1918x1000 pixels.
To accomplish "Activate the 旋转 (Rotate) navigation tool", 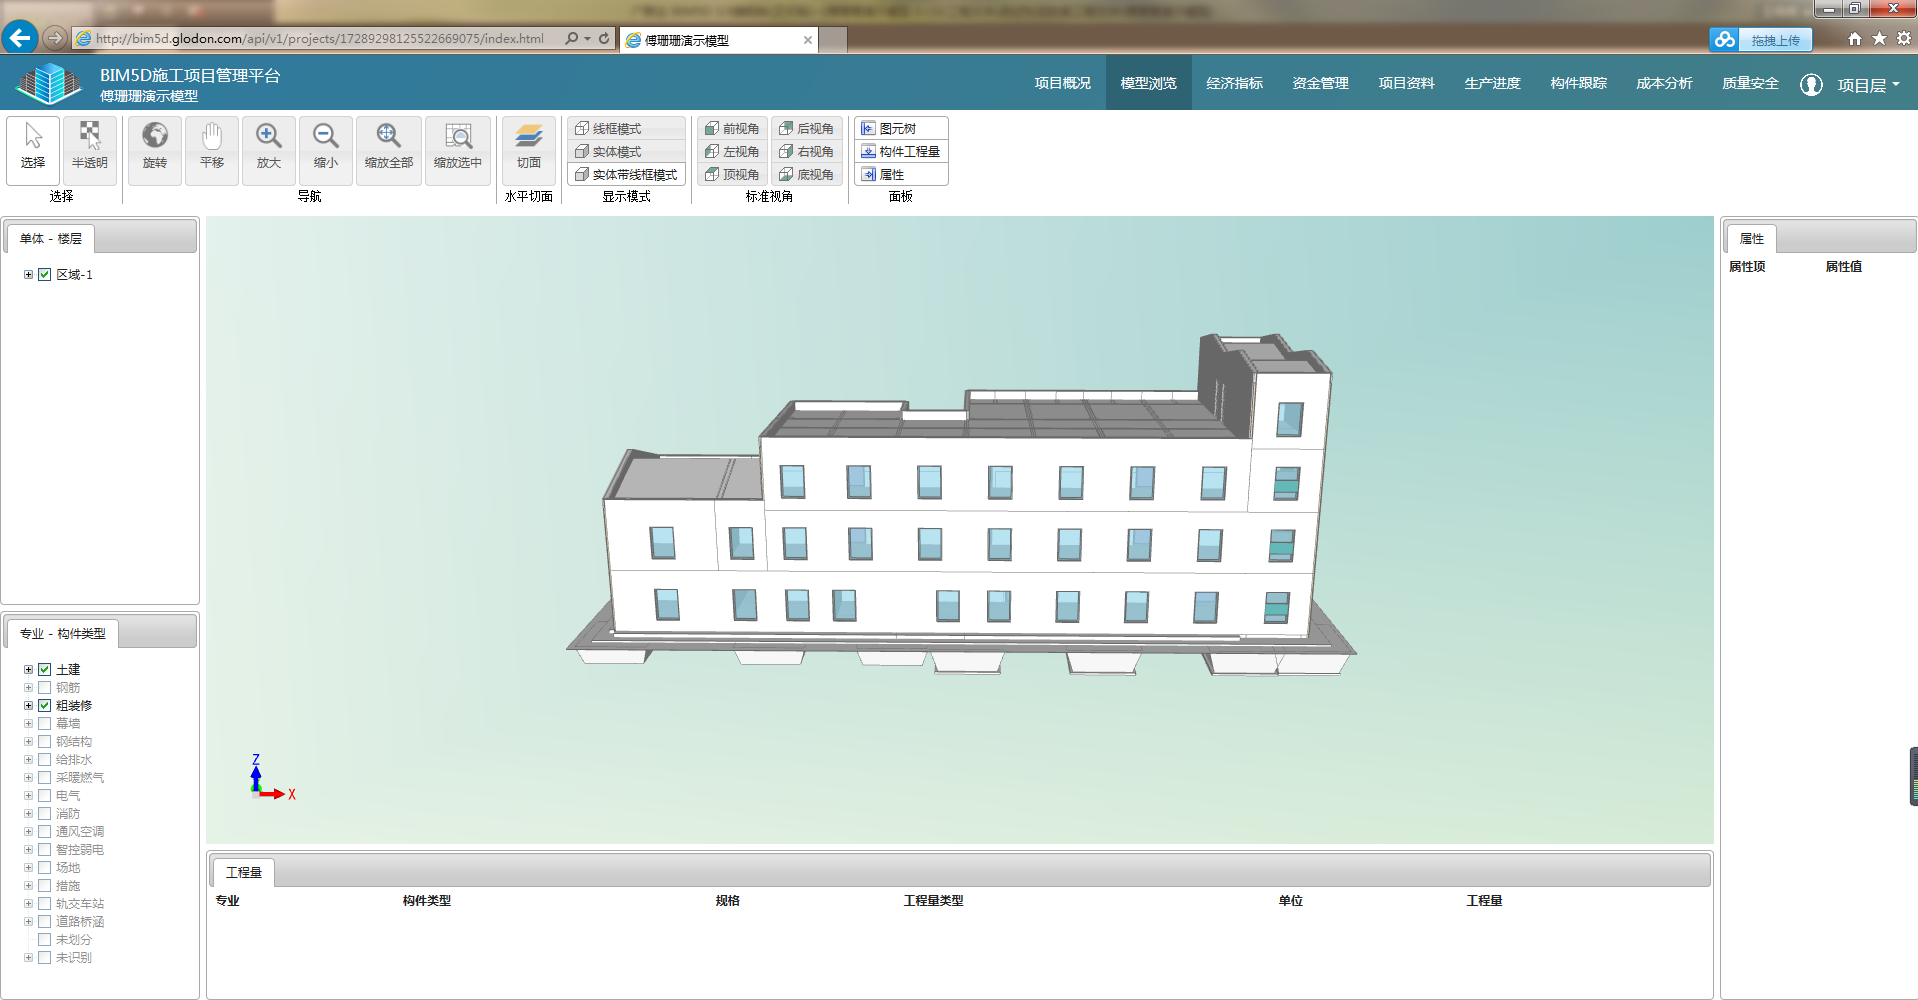I will coord(154,148).
